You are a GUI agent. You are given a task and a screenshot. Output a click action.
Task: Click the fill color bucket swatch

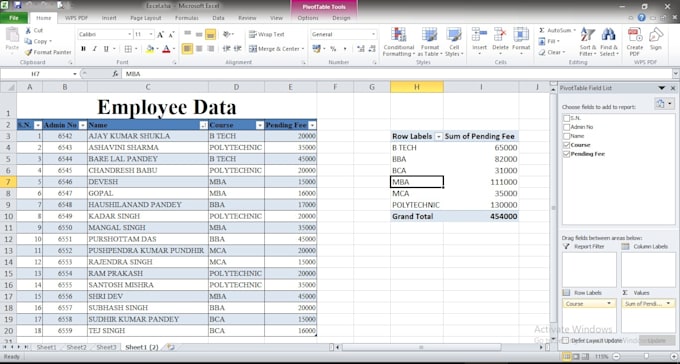click(150, 49)
